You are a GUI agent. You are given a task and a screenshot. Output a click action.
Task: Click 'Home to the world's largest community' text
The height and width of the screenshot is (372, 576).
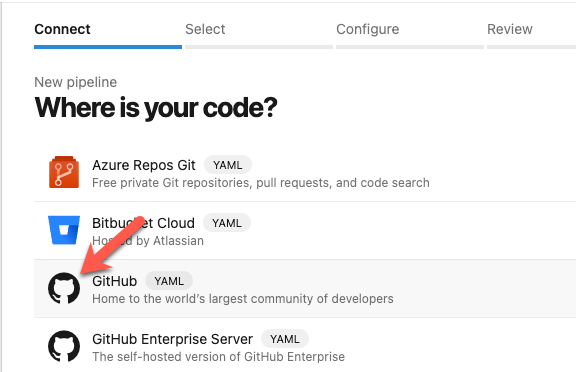(x=243, y=299)
